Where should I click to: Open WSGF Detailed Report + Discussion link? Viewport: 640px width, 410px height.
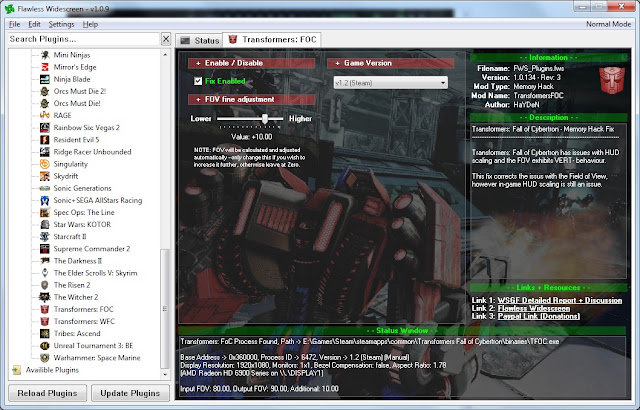pyautogui.click(x=560, y=300)
